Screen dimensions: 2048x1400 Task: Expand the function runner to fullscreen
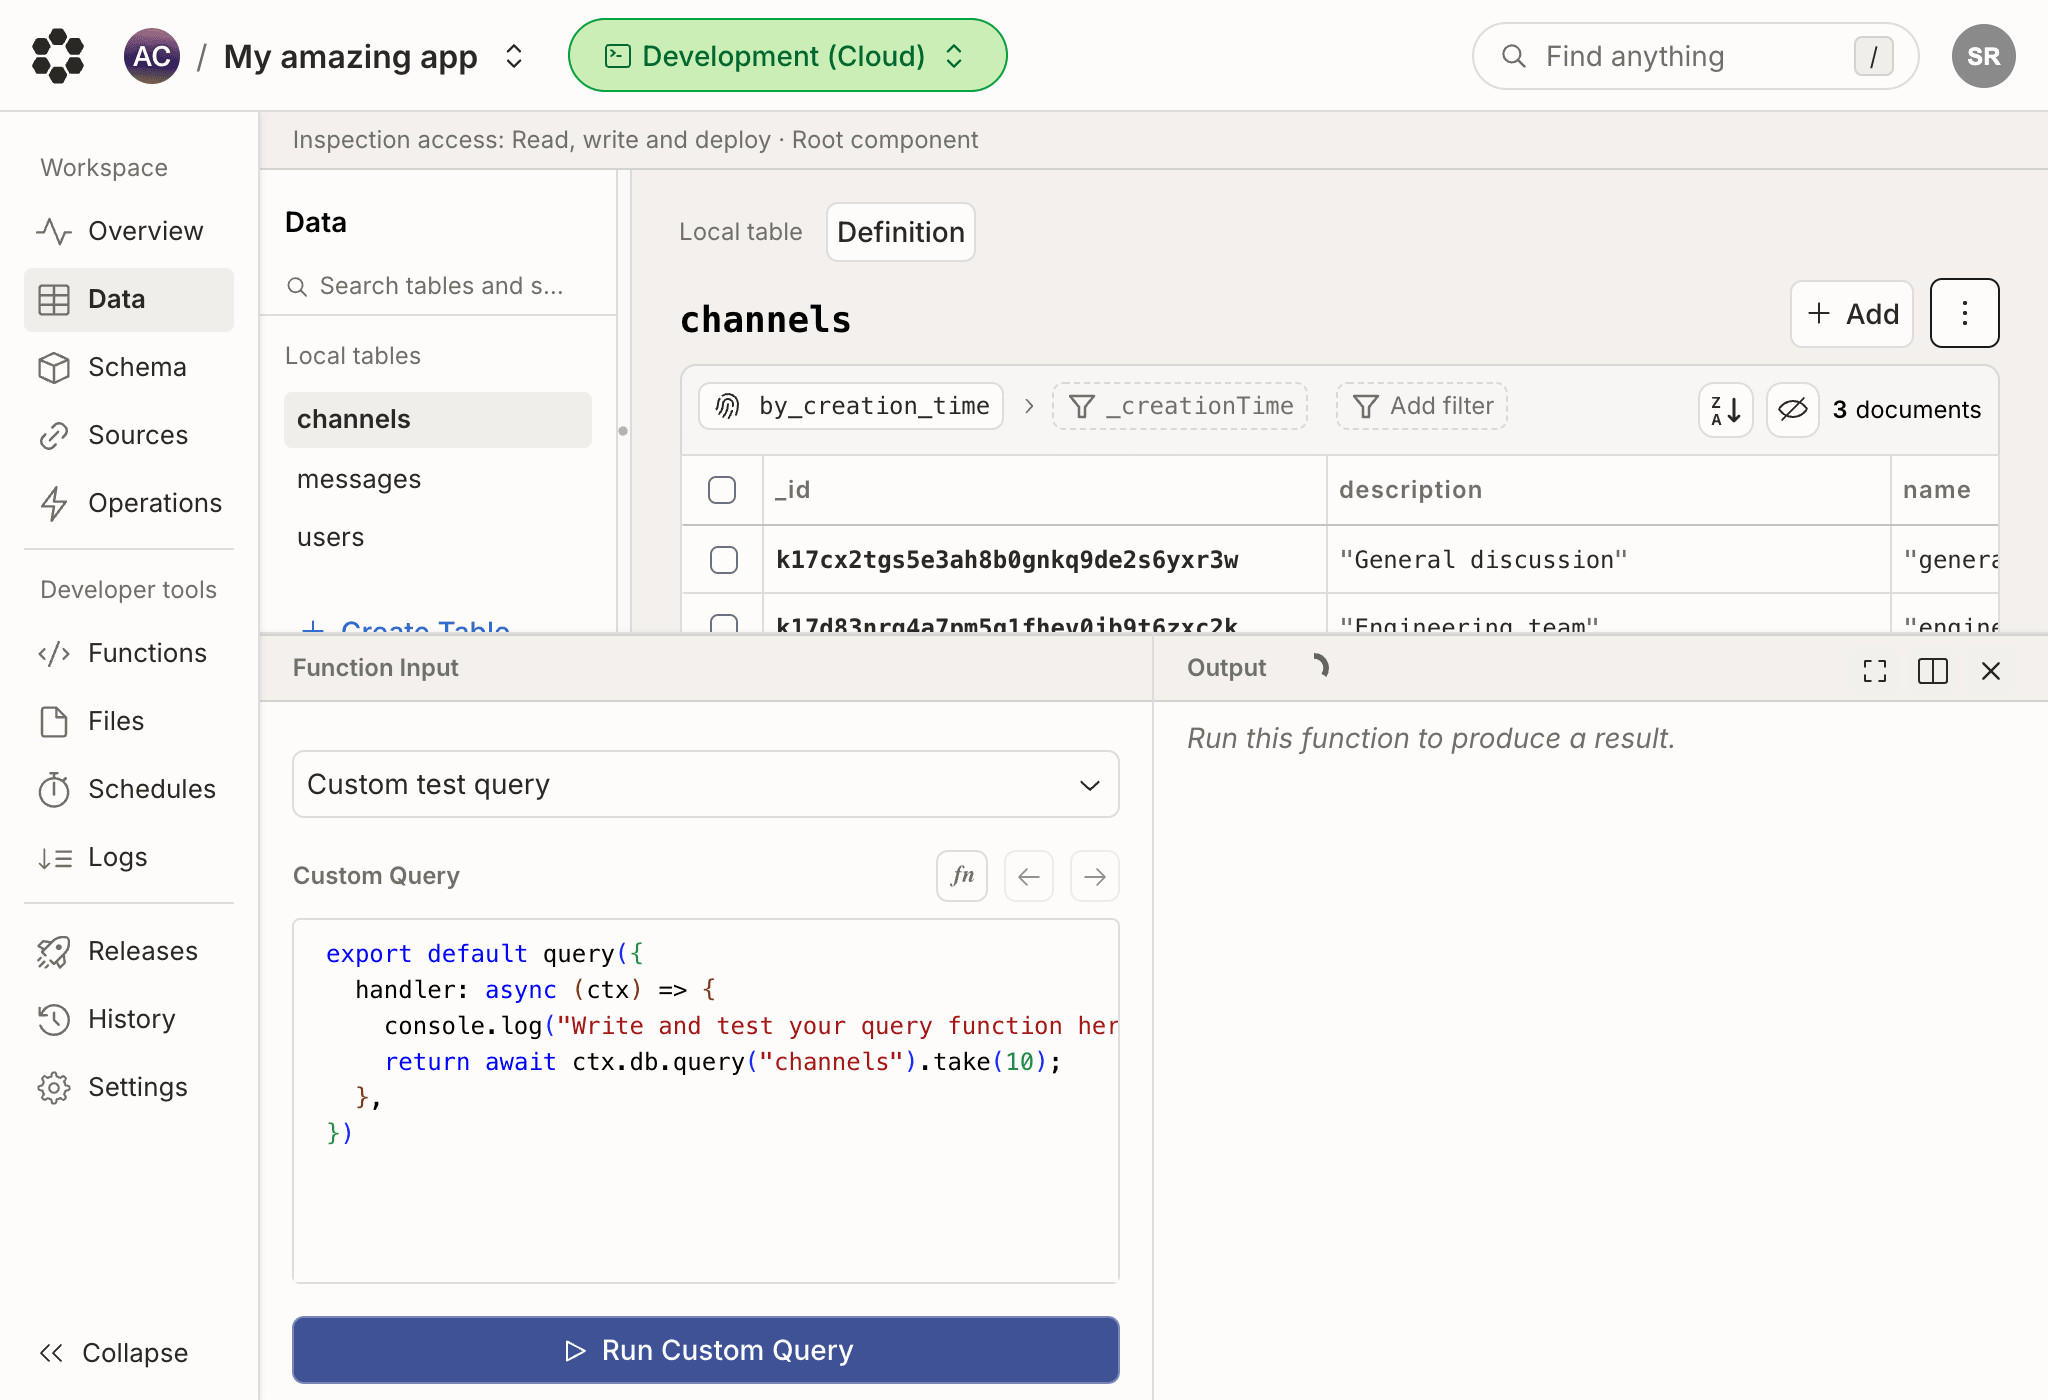coord(1875,671)
